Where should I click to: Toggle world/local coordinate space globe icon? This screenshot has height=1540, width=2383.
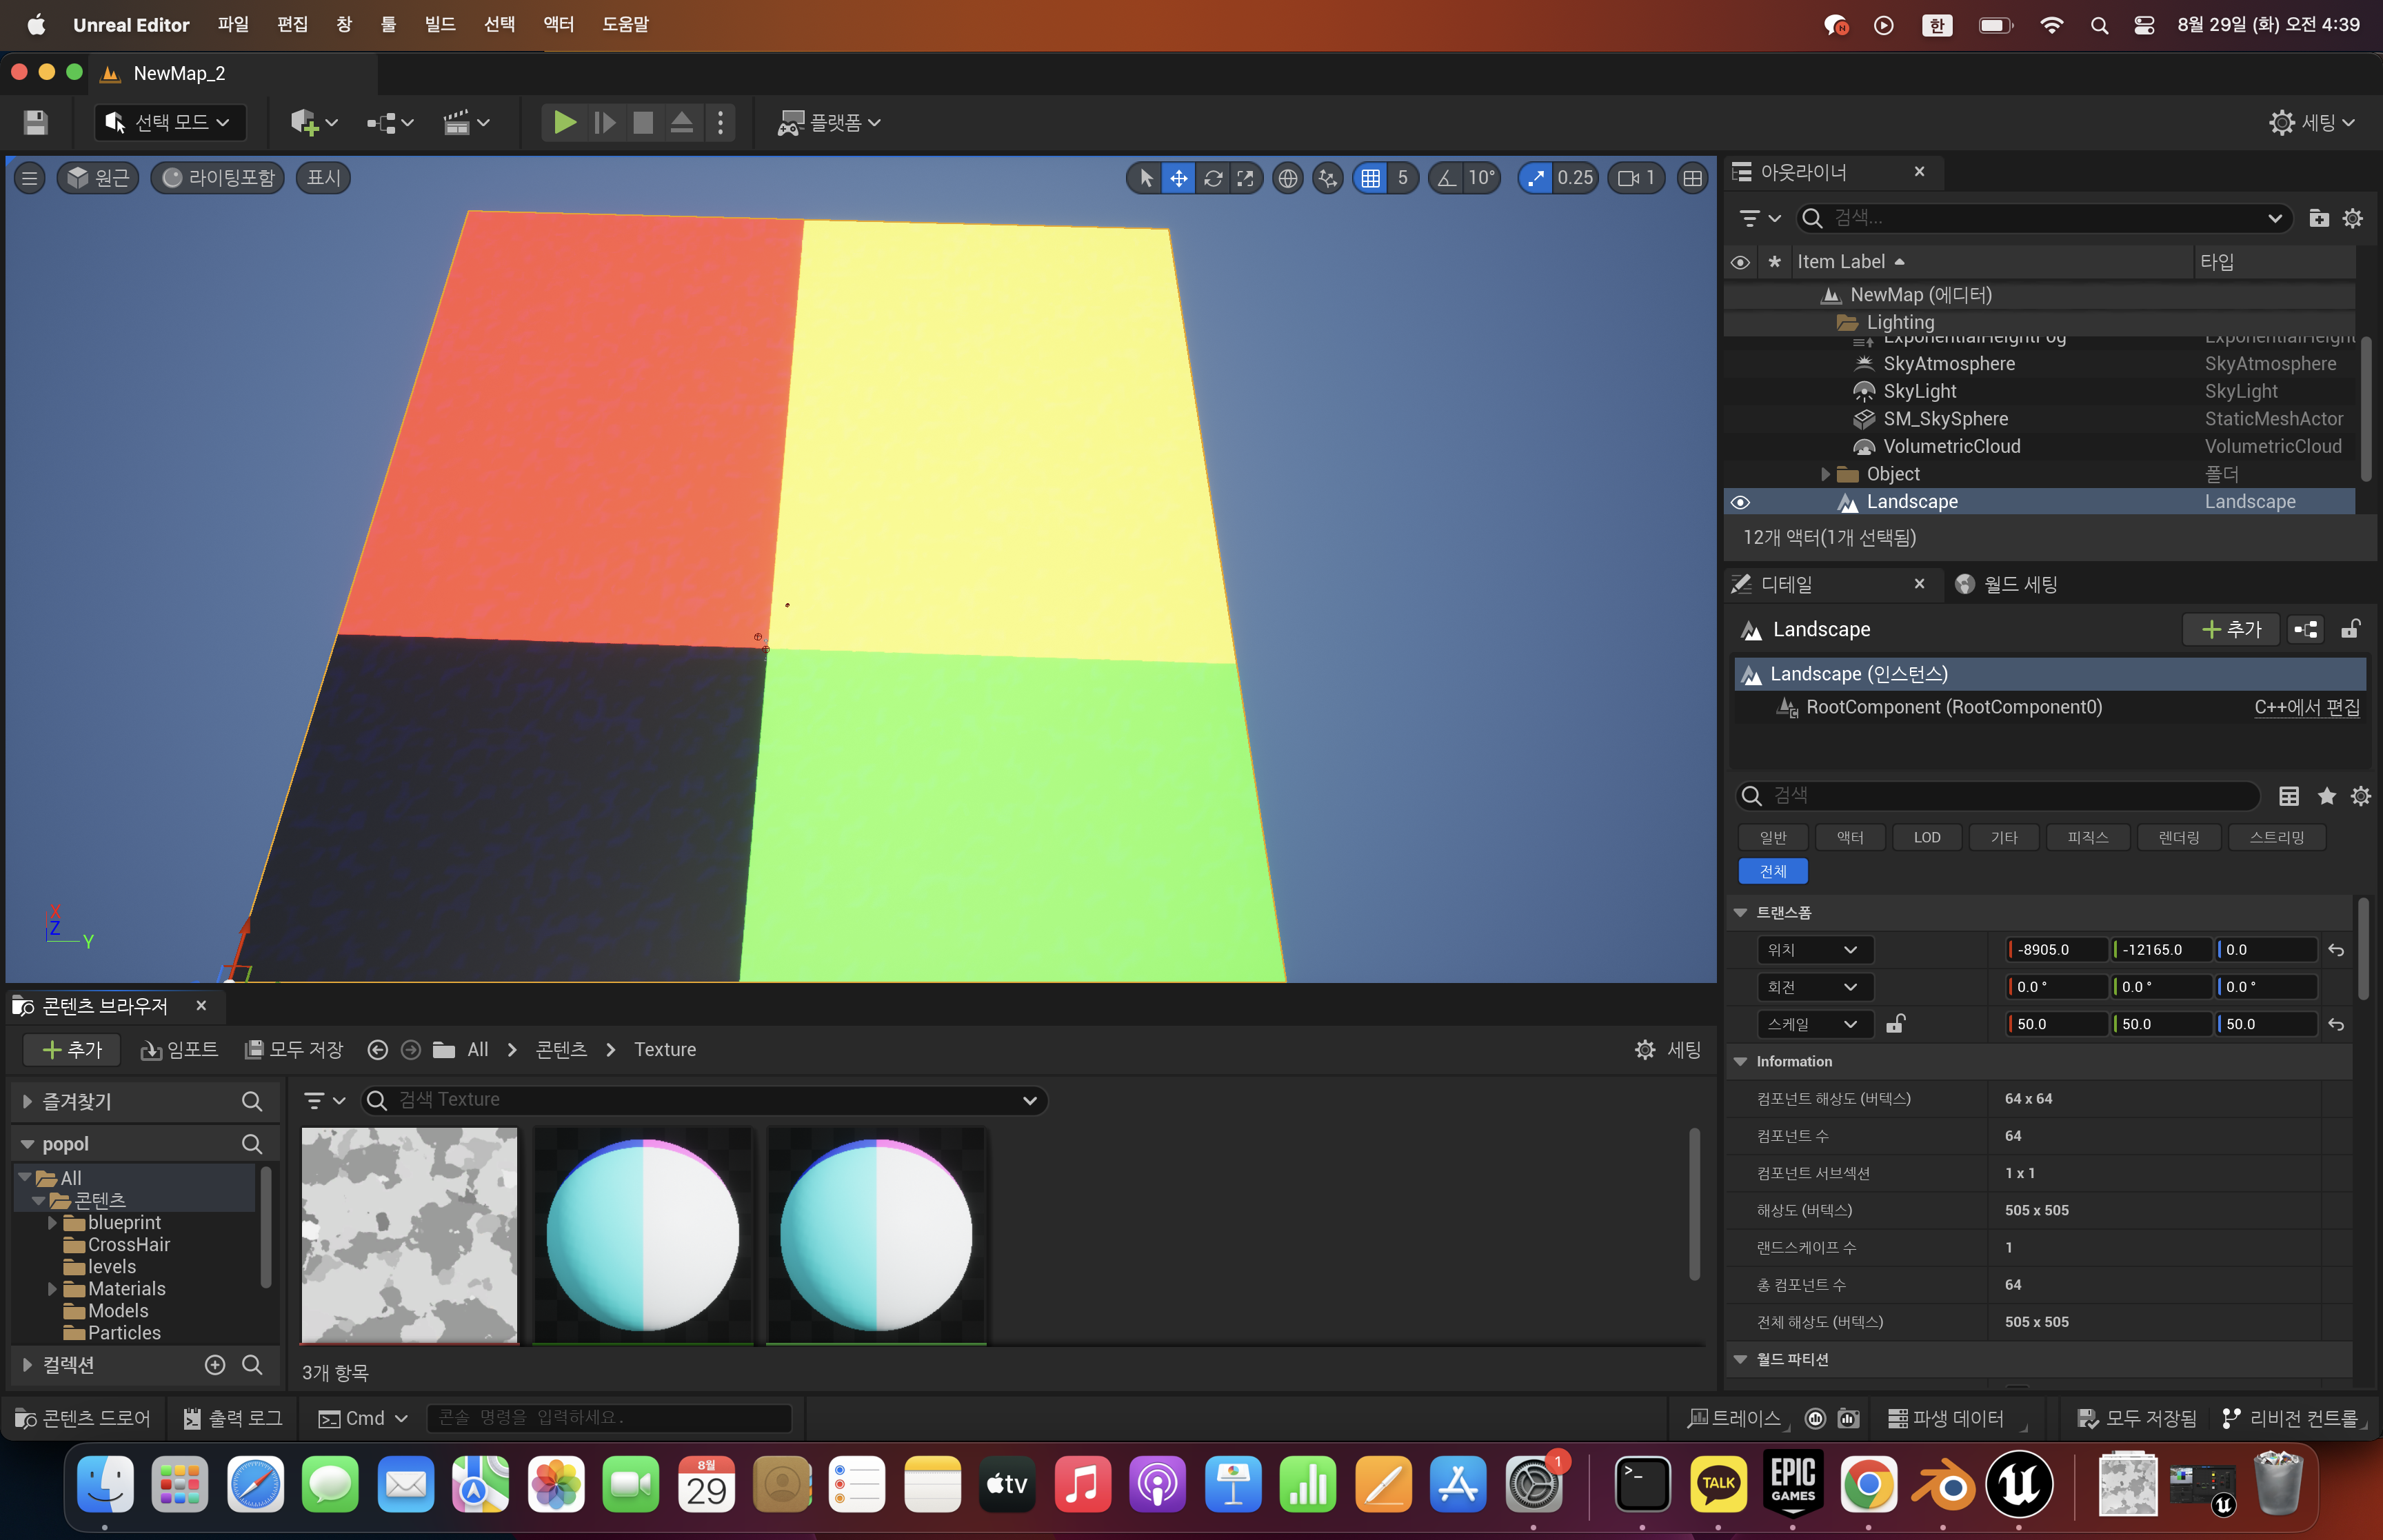coord(1287,178)
